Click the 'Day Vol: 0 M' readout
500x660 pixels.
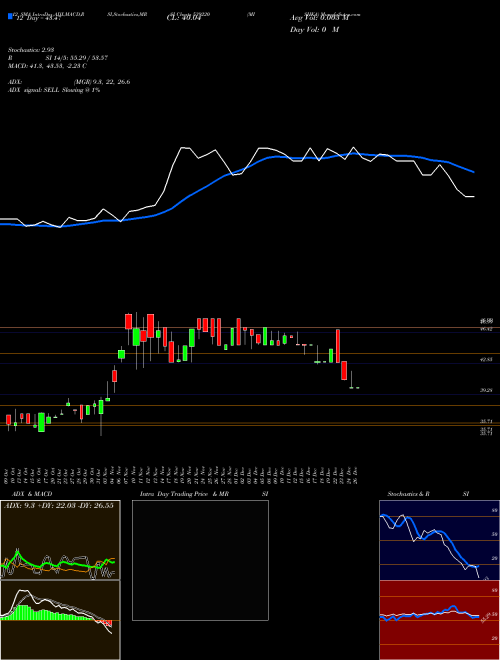[314, 30]
